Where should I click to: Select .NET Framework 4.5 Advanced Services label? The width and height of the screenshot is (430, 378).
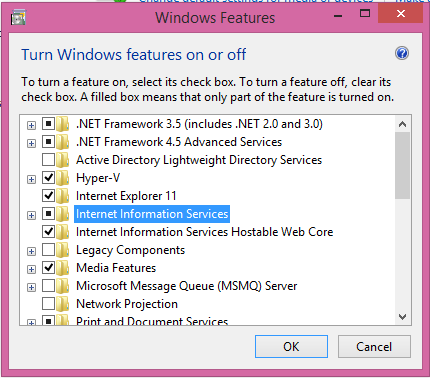pyautogui.click(x=179, y=142)
